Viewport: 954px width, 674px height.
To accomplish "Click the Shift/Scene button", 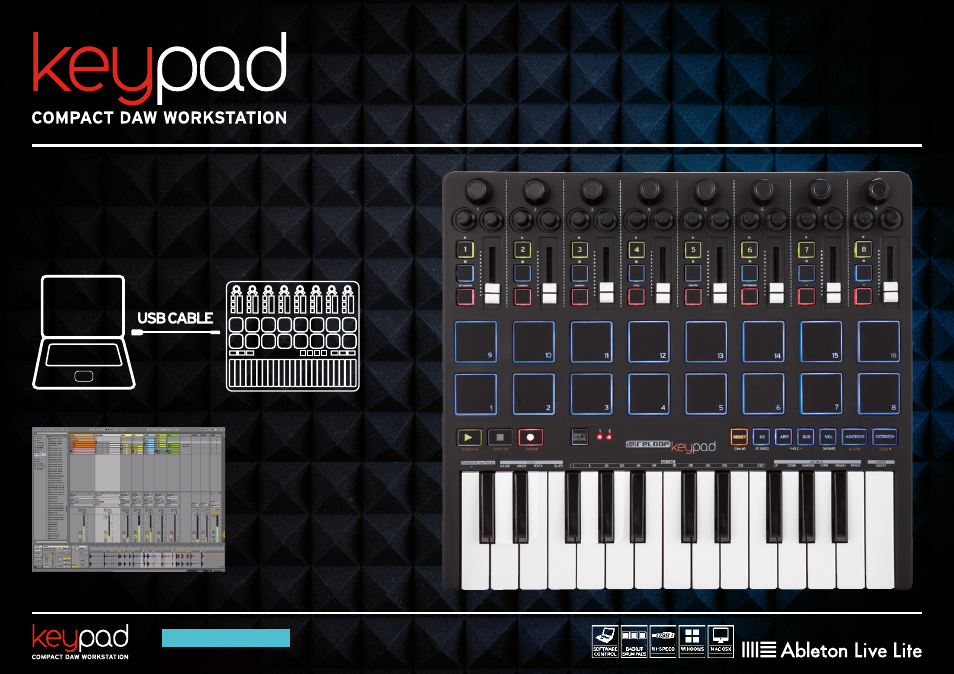I will point(579,437).
